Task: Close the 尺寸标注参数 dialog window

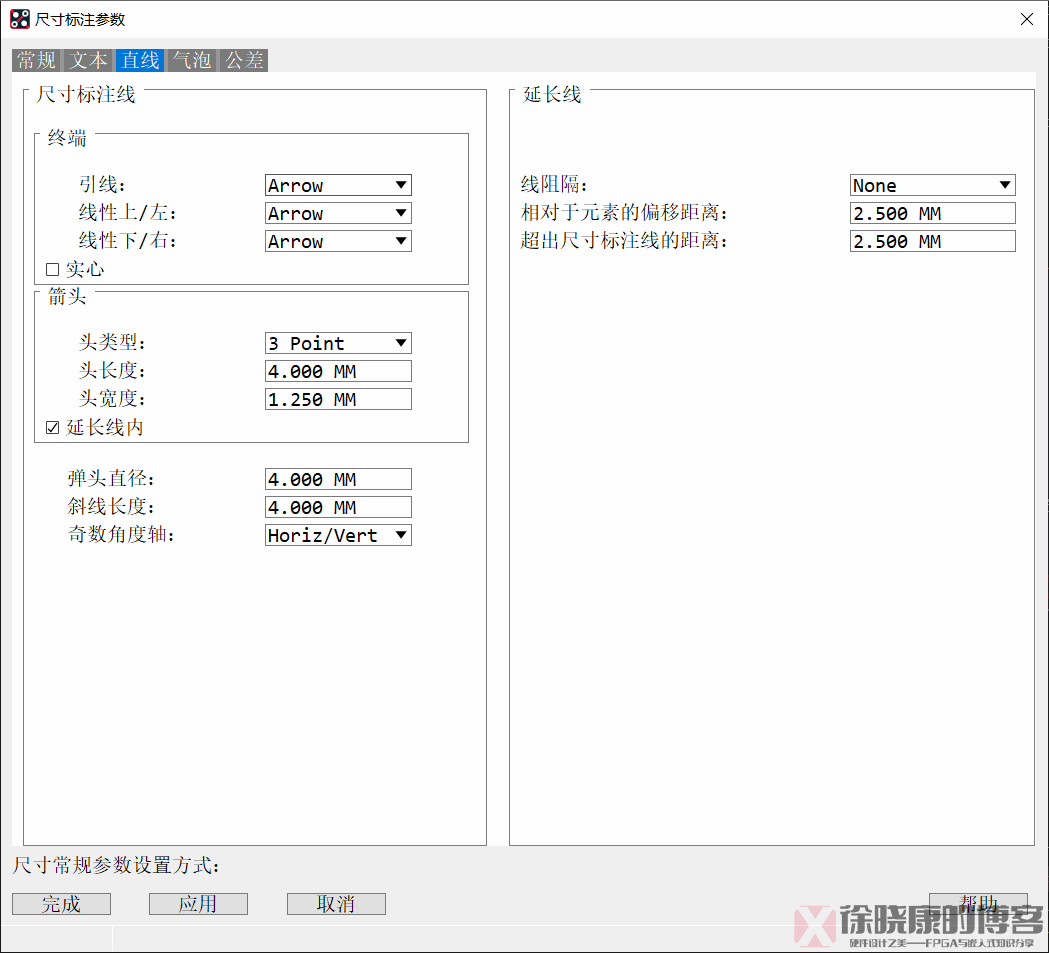Action: coord(1026,19)
